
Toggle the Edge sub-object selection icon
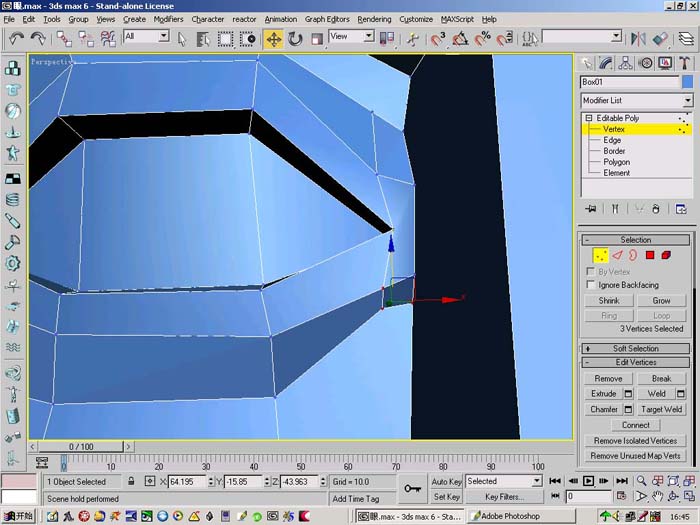[617, 255]
